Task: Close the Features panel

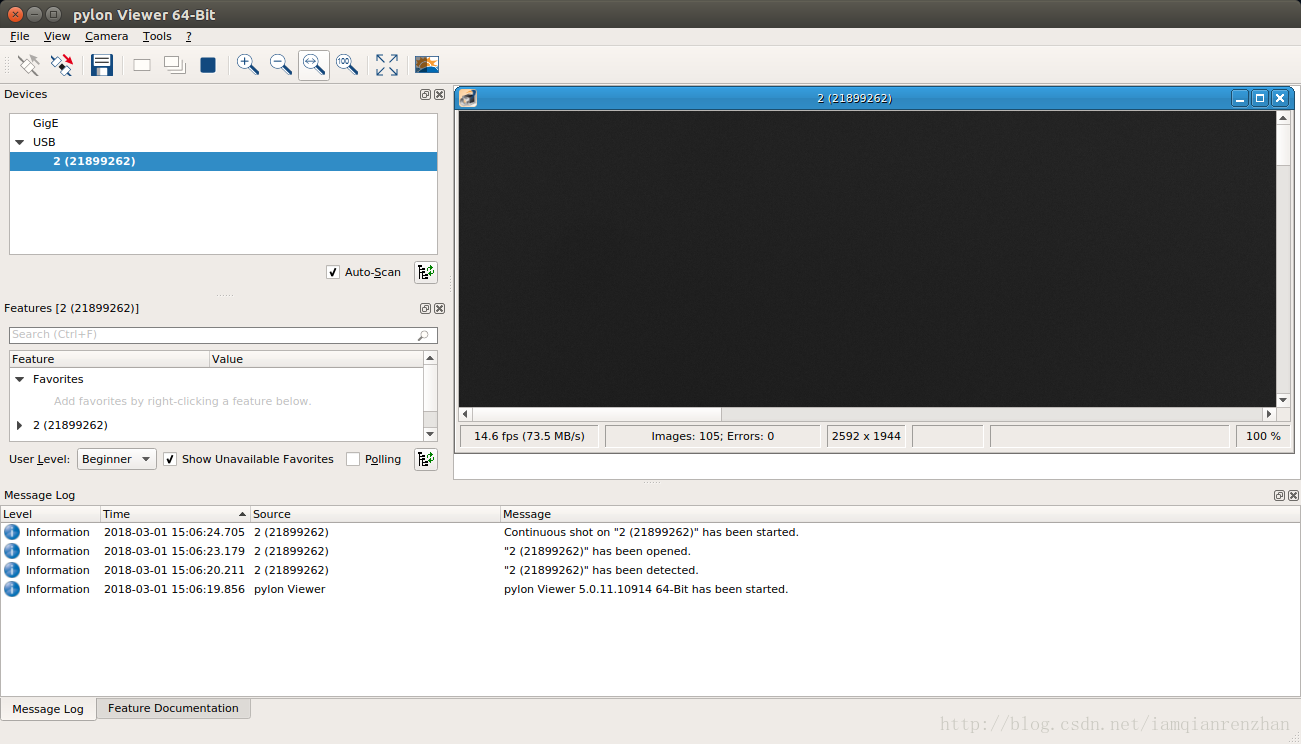Action: tap(439, 308)
